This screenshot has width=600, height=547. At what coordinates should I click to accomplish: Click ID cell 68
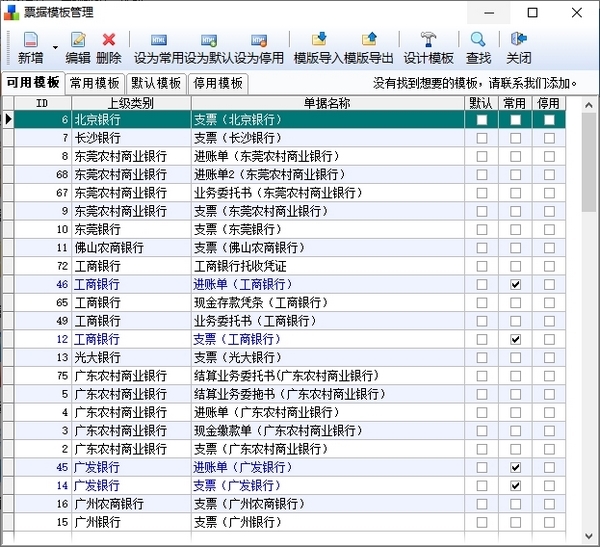pyautogui.click(x=43, y=175)
